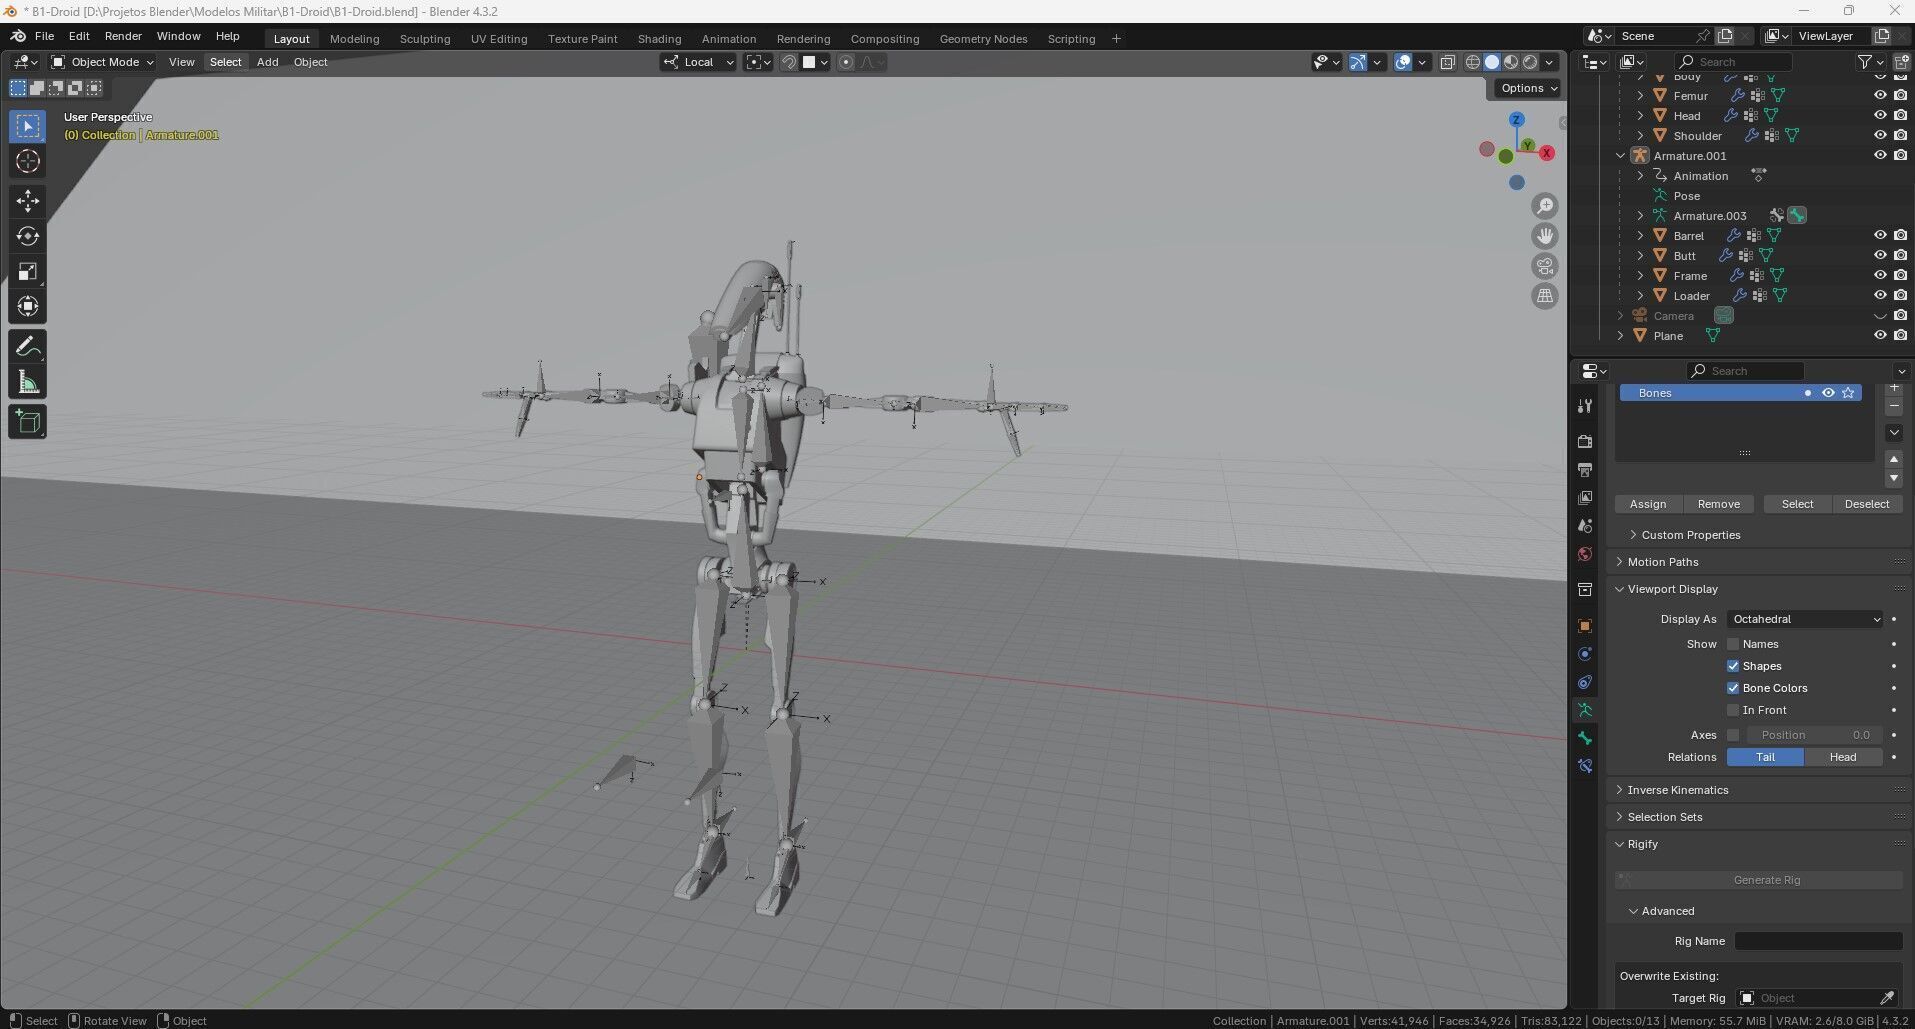Image resolution: width=1915 pixels, height=1029 pixels.
Task: Open the Scene properties tab
Action: (1585, 525)
